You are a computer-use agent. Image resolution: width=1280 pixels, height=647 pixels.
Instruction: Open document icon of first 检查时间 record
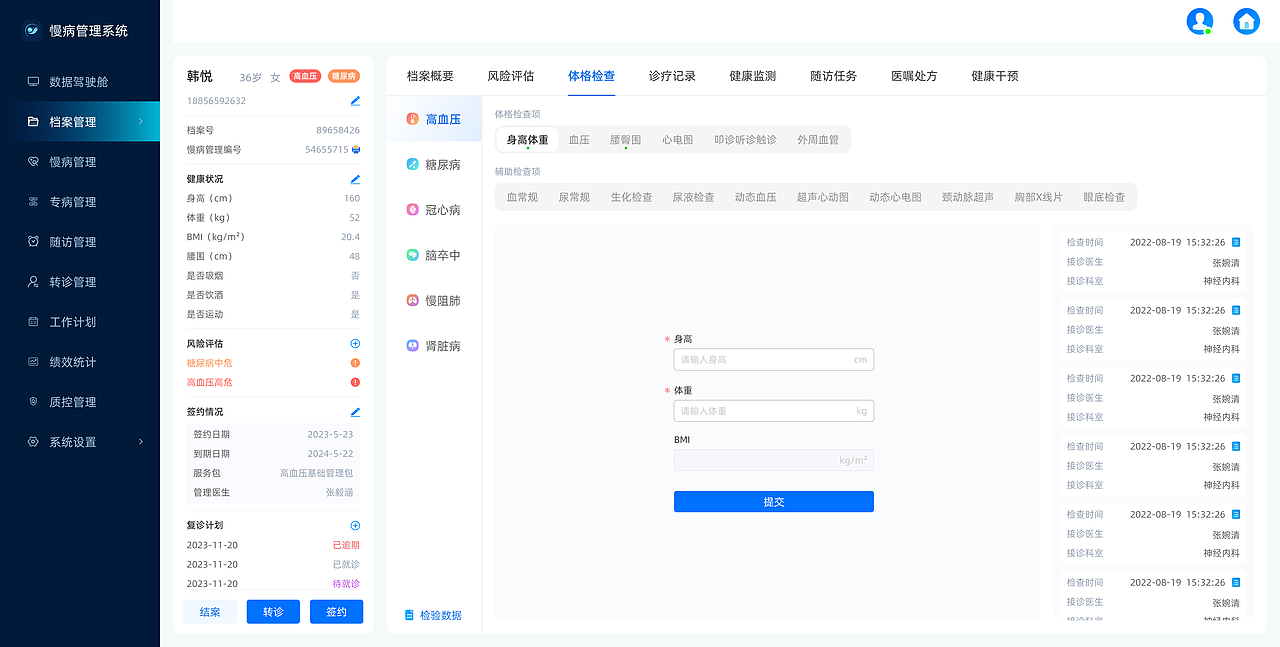[1236, 242]
